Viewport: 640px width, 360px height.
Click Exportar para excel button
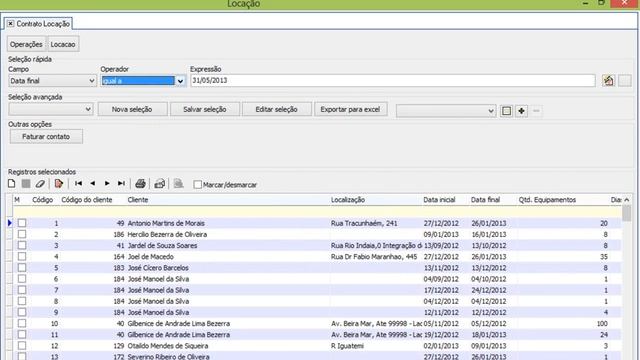pos(350,109)
